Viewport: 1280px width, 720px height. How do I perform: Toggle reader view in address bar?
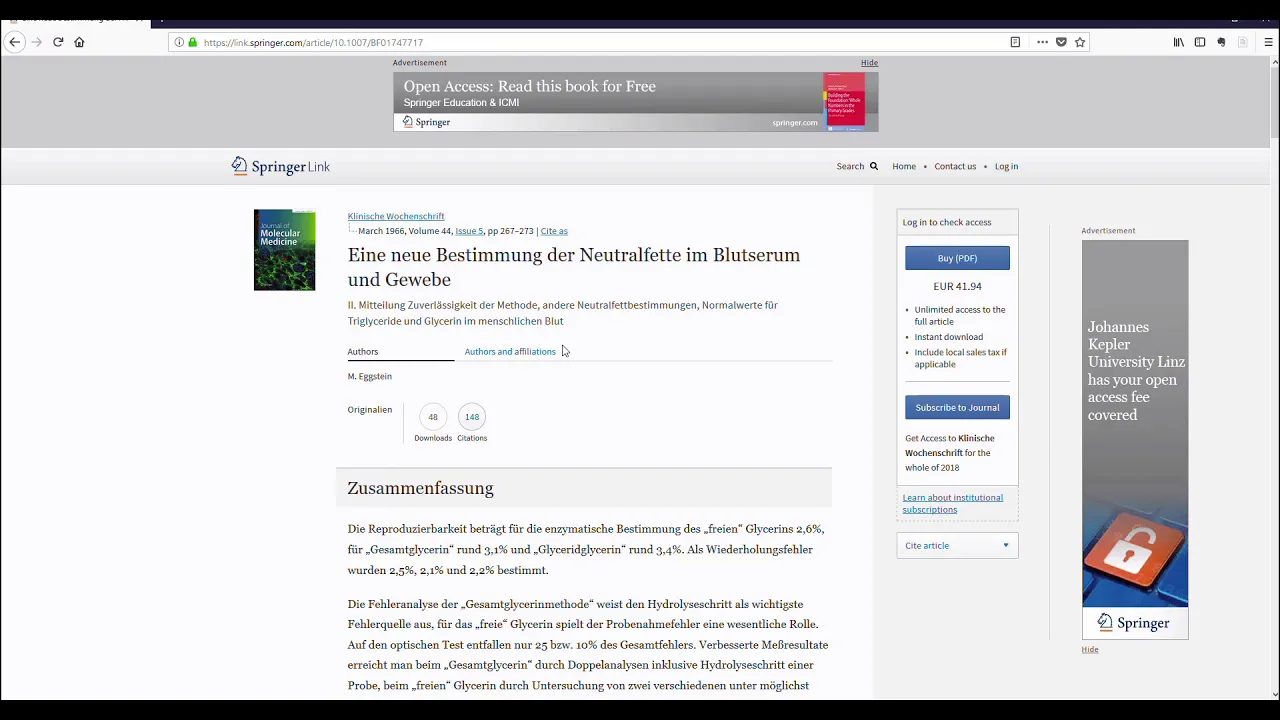1015,42
